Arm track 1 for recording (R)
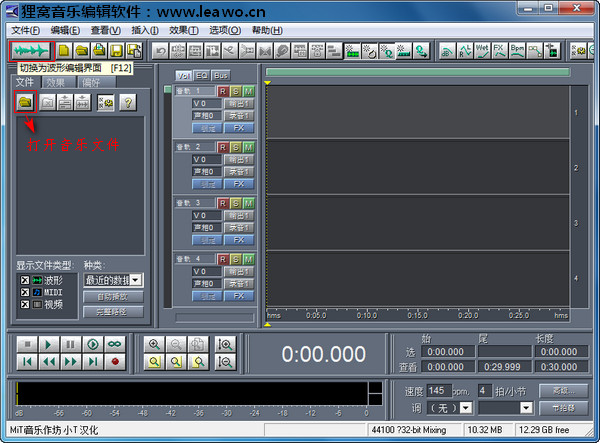This screenshot has height=443, width=600. point(223,91)
